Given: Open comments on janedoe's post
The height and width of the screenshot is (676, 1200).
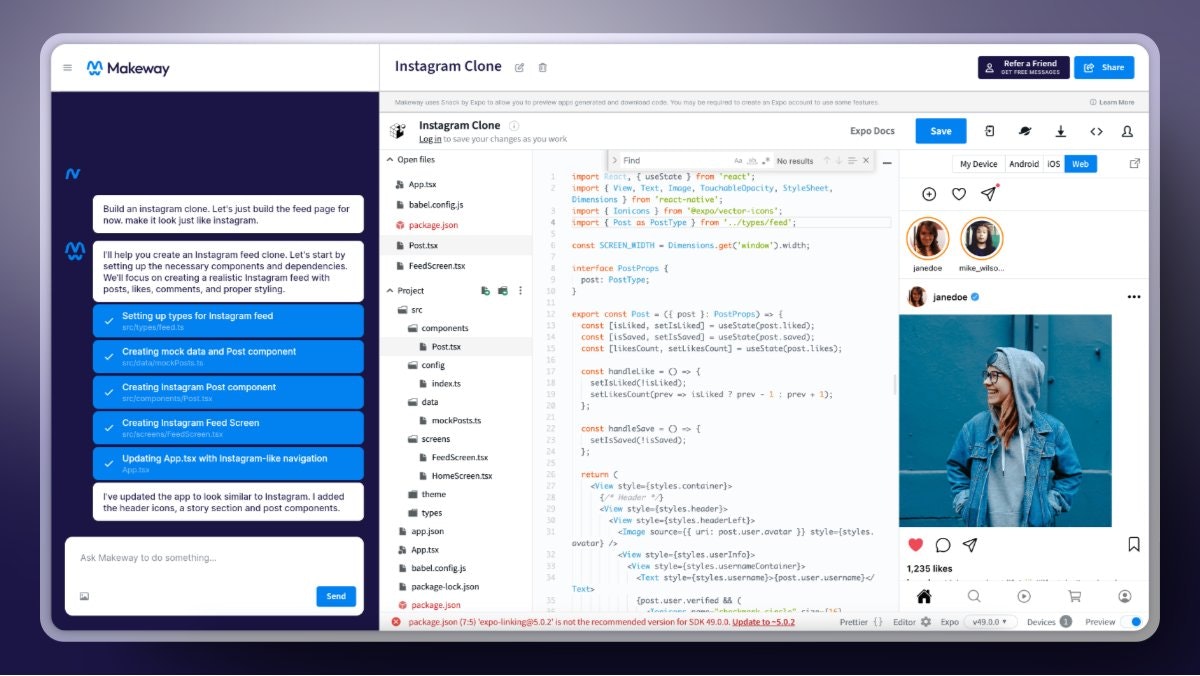Looking at the screenshot, I should point(942,545).
